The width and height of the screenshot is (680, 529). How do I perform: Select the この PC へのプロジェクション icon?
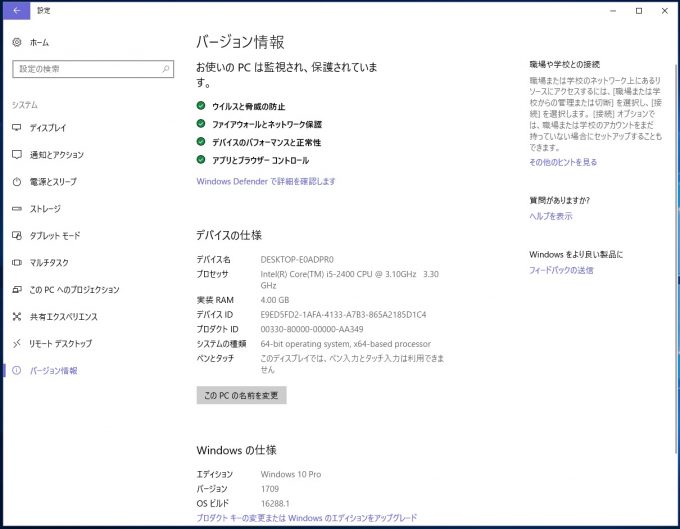[x=17, y=289]
